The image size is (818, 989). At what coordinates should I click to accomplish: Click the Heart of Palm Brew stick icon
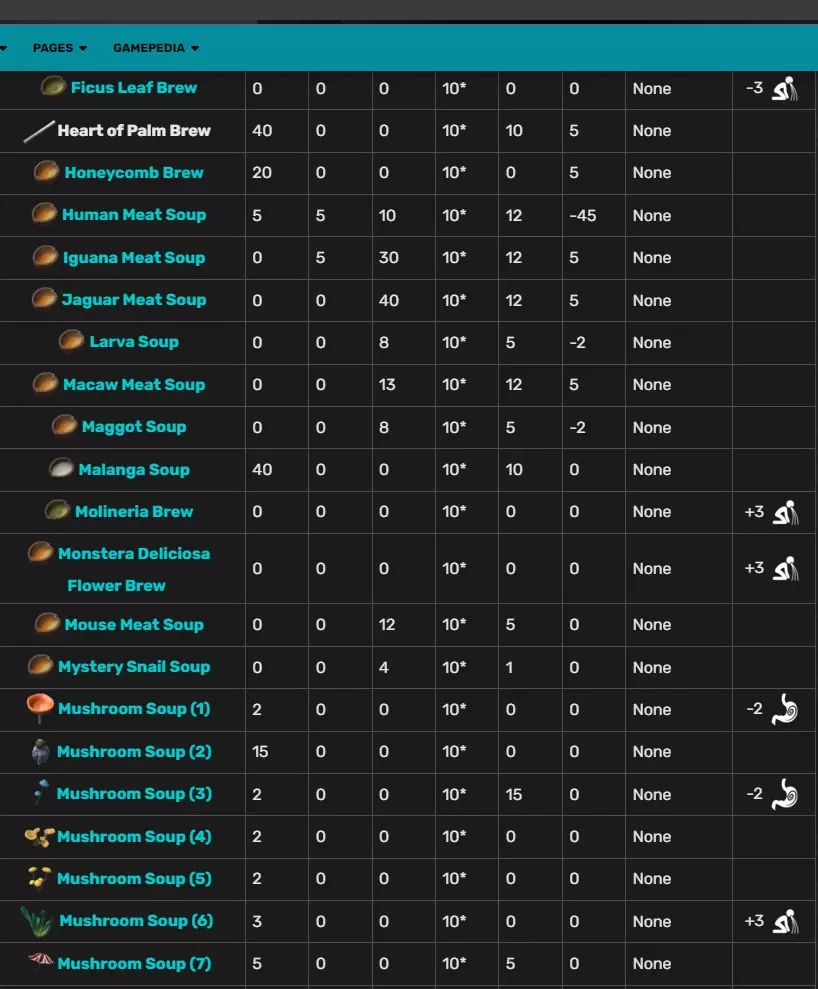(39, 131)
